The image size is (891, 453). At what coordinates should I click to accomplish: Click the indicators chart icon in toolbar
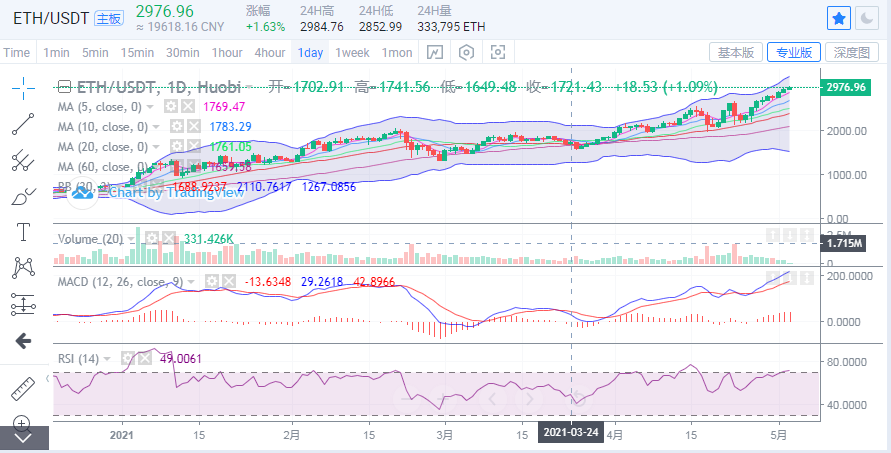(435, 53)
